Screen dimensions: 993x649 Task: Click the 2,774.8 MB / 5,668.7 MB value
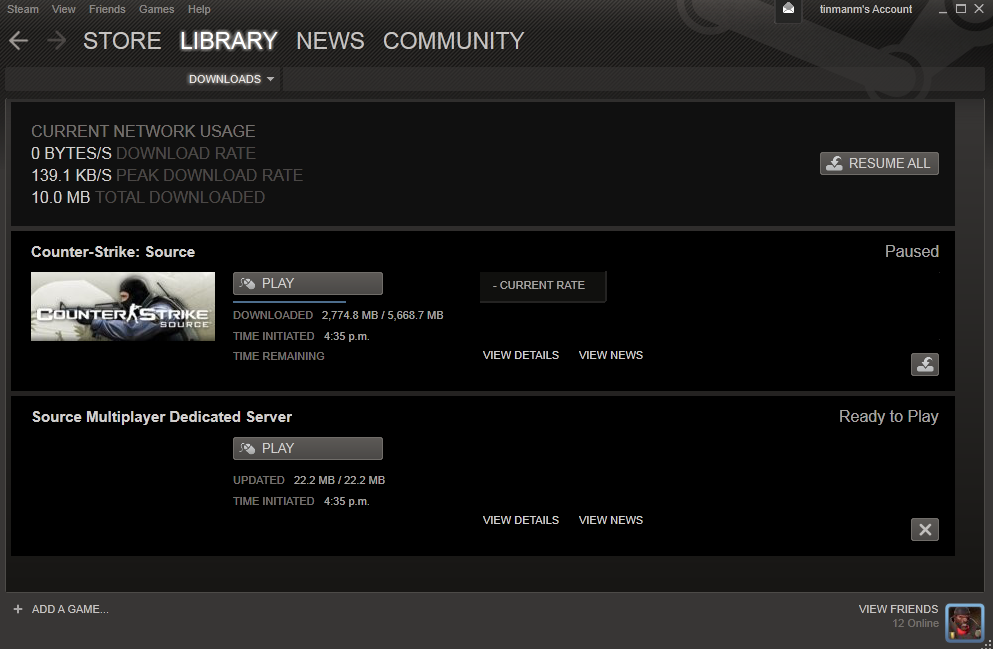click(383, 315)
